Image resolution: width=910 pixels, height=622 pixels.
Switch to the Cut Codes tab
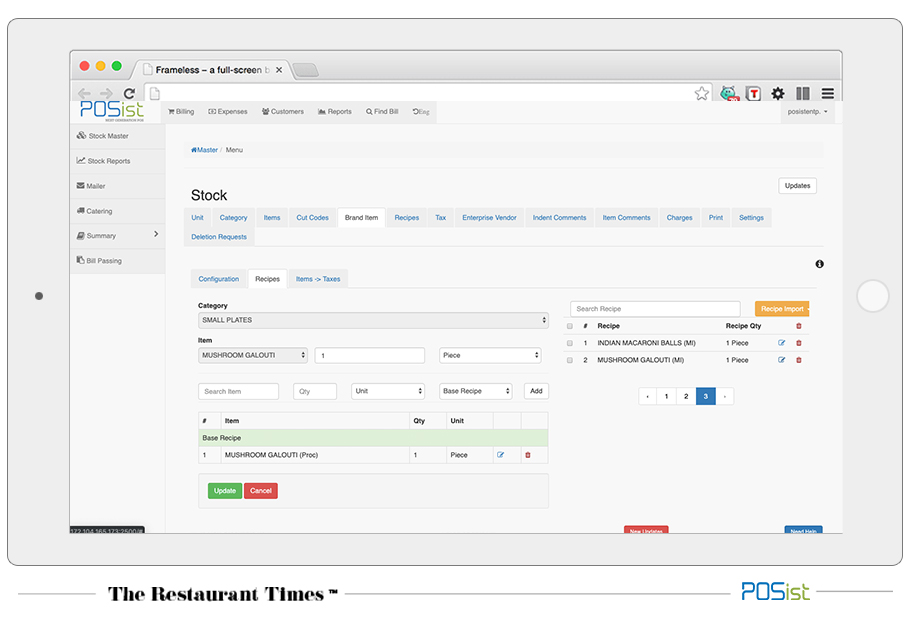[x=312, y=218]
